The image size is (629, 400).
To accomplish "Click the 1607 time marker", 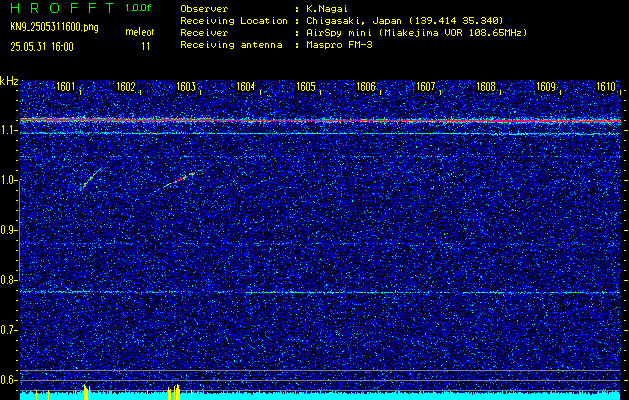I will click(426, 87).
